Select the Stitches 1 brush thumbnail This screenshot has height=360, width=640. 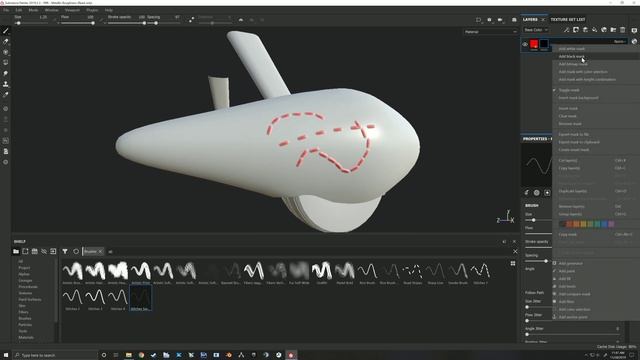480,273
